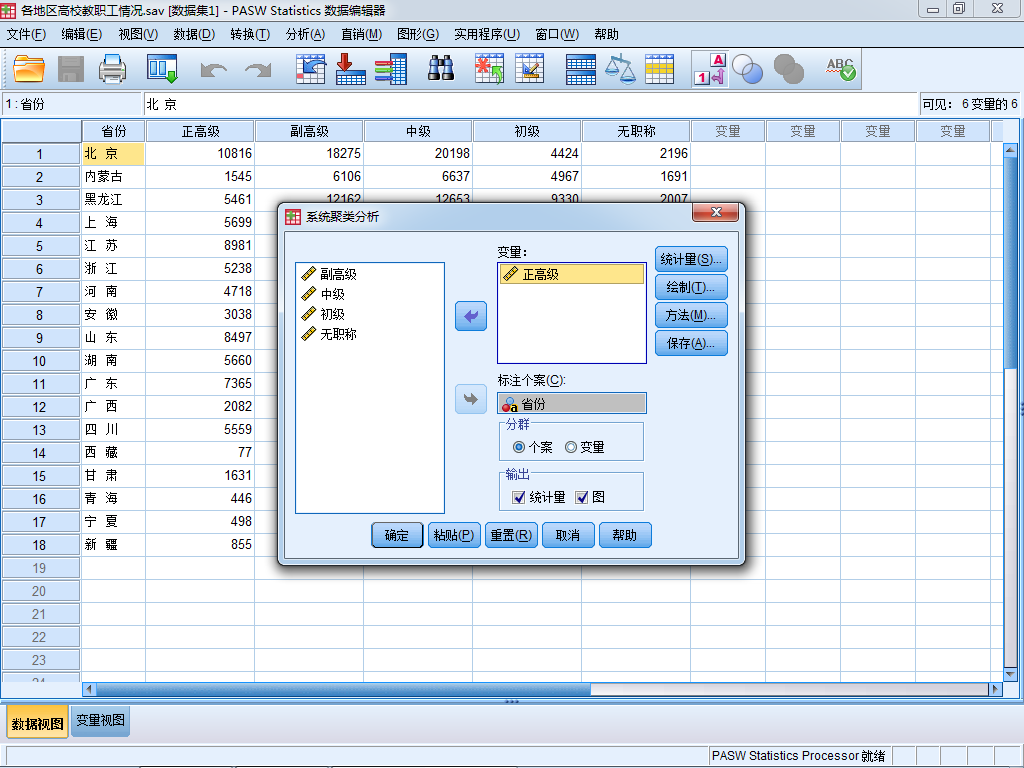Click 方法(M)... button
Screen dimensions: 1024x768
tap(691, 315)
